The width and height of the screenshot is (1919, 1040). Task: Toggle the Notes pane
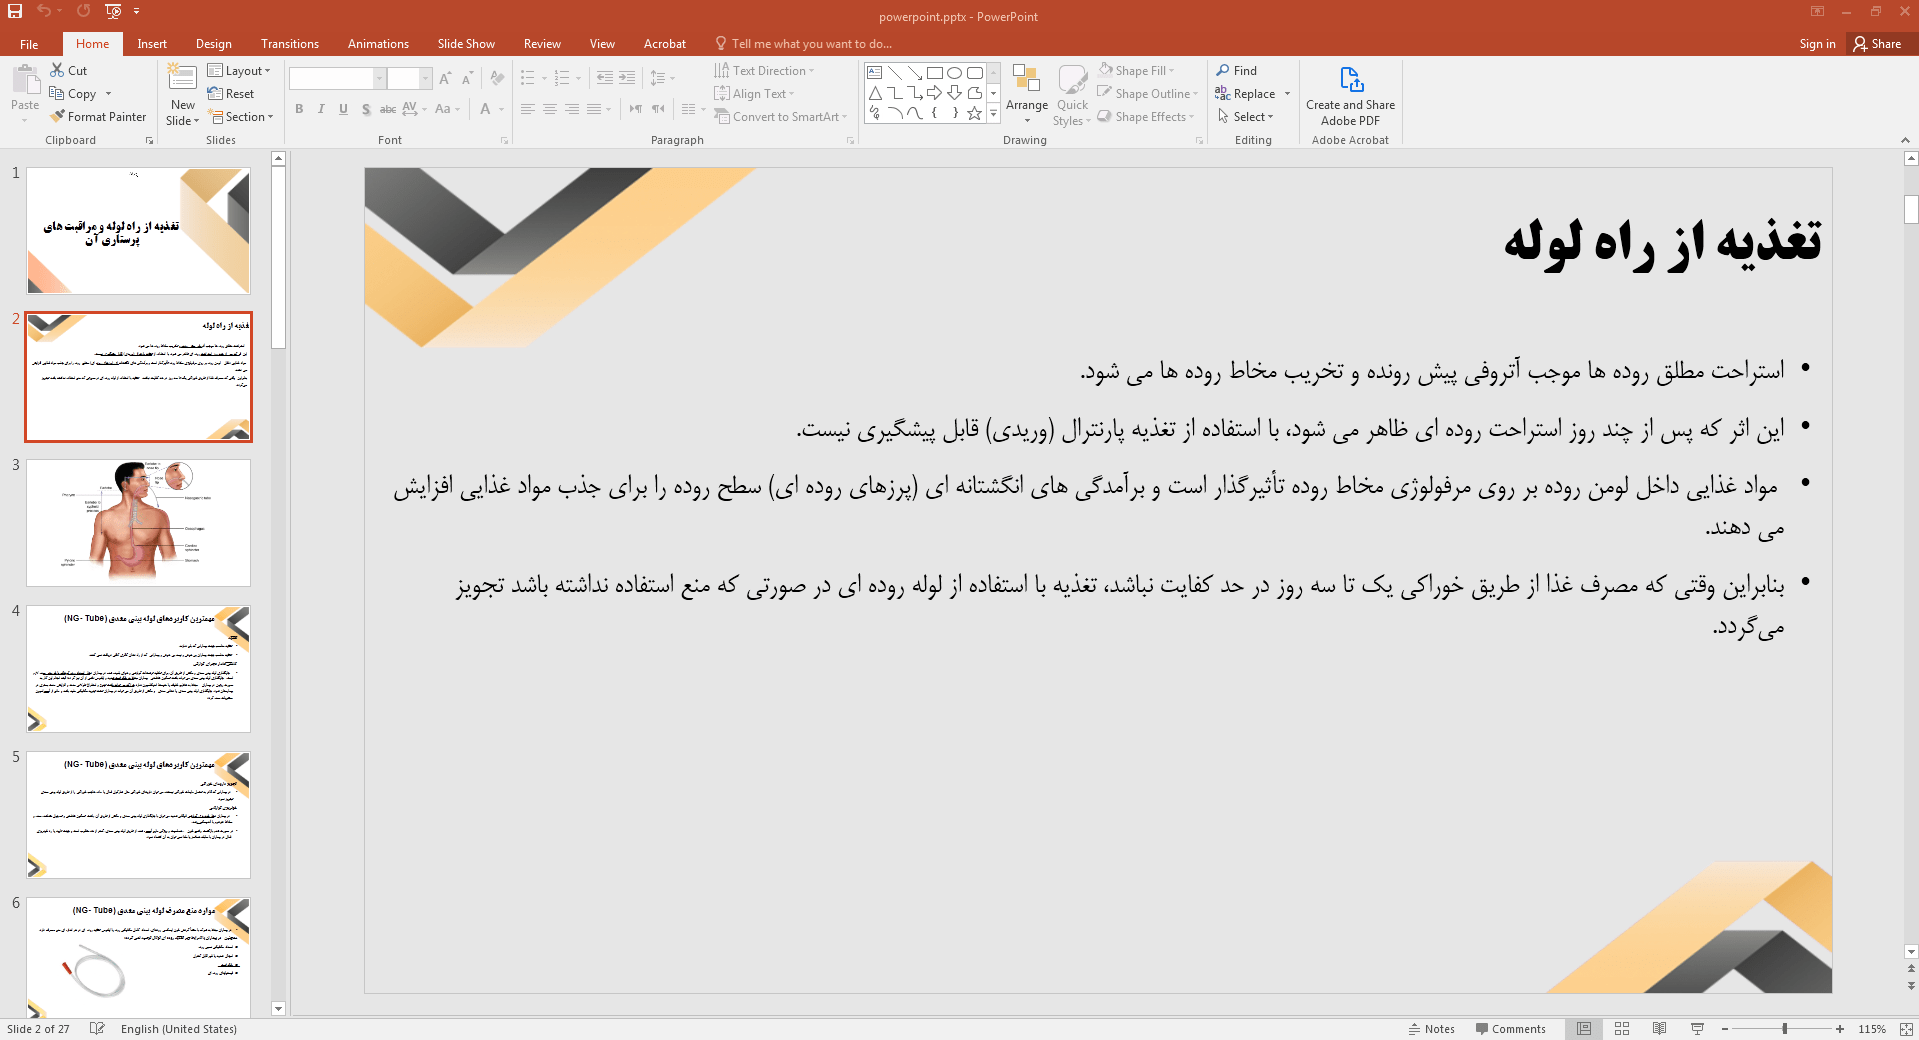1432,1029
